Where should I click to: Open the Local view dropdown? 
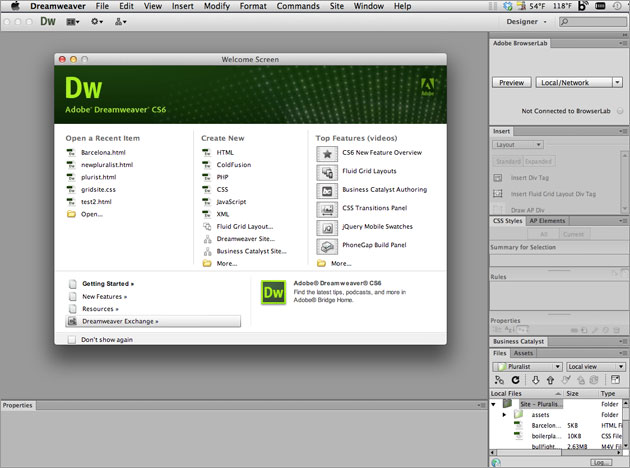(x=595, y=366)
